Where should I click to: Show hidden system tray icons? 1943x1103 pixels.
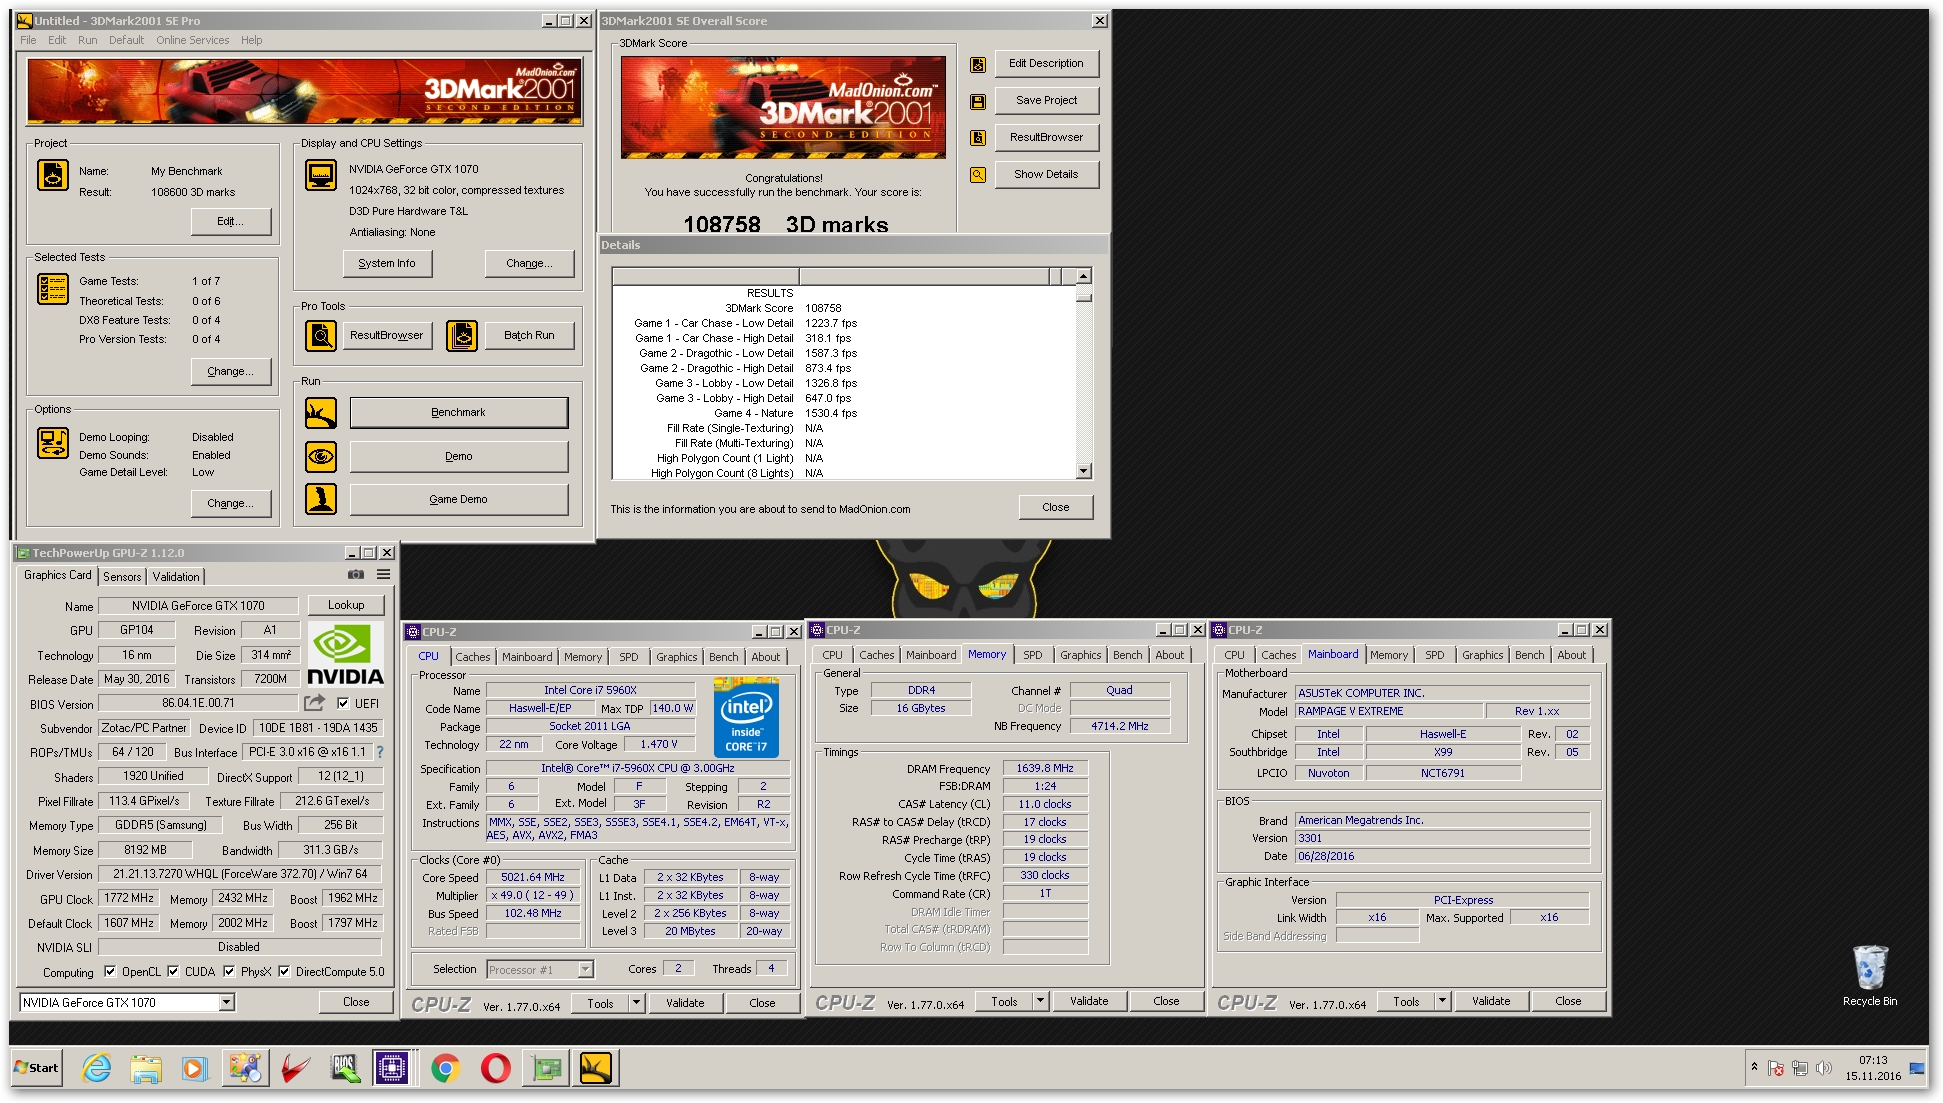1754,1067
